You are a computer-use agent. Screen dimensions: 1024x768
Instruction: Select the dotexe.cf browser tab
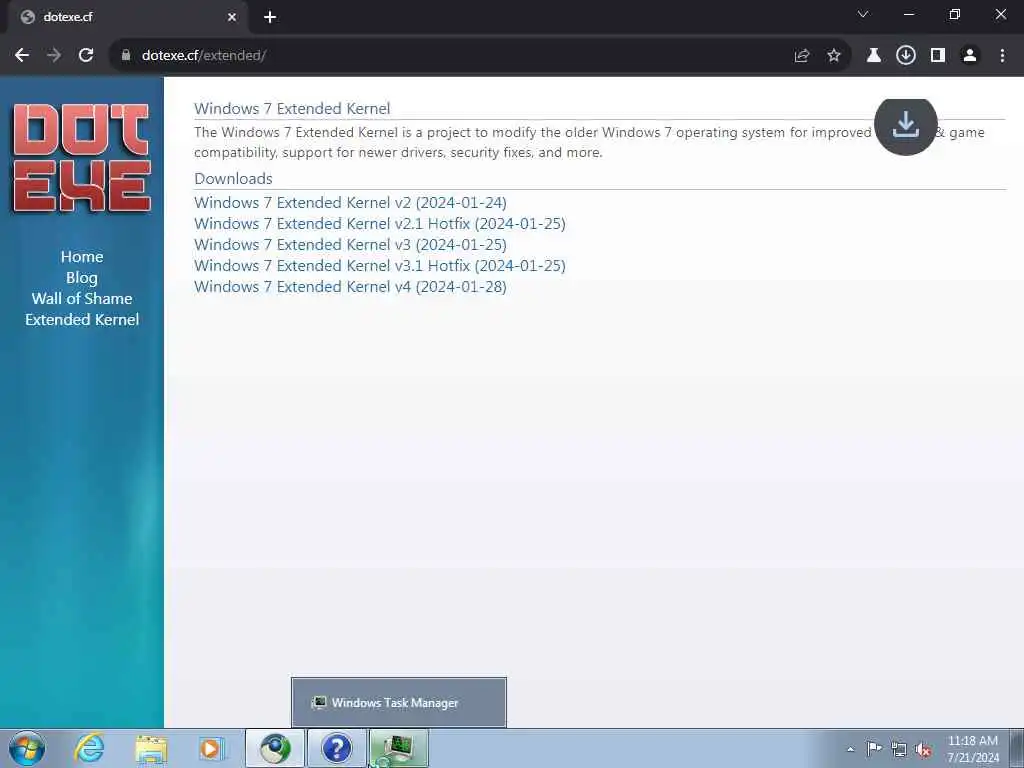click(127, 18)
